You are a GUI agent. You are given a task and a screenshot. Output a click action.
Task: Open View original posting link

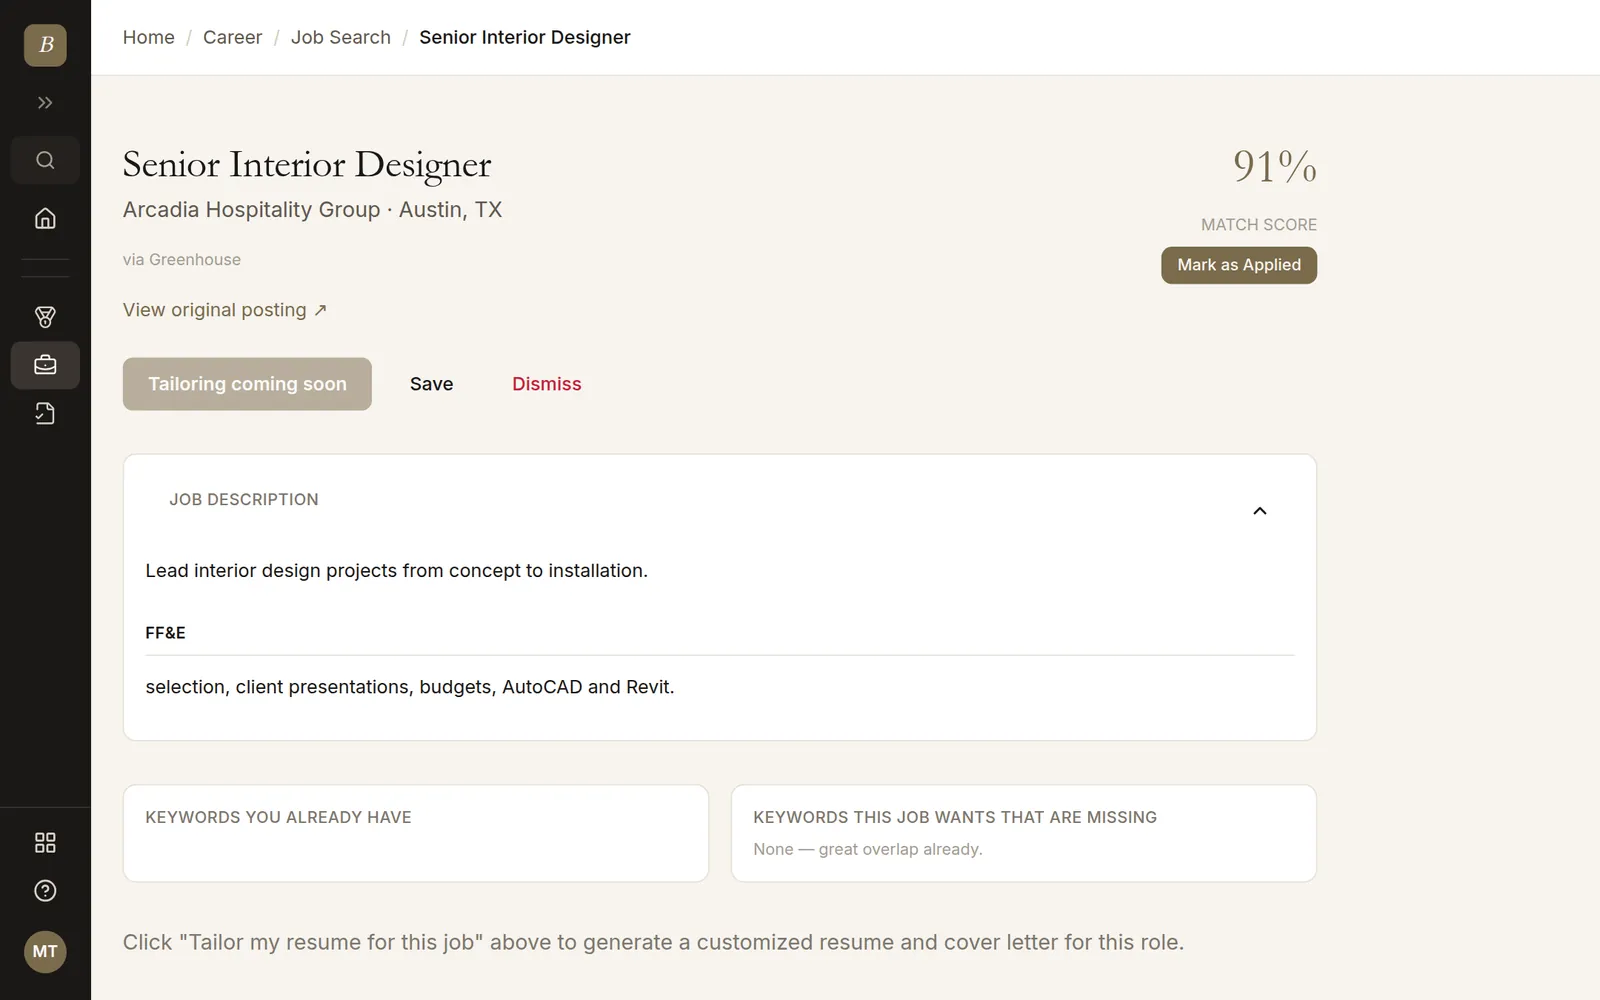point(225,310)
